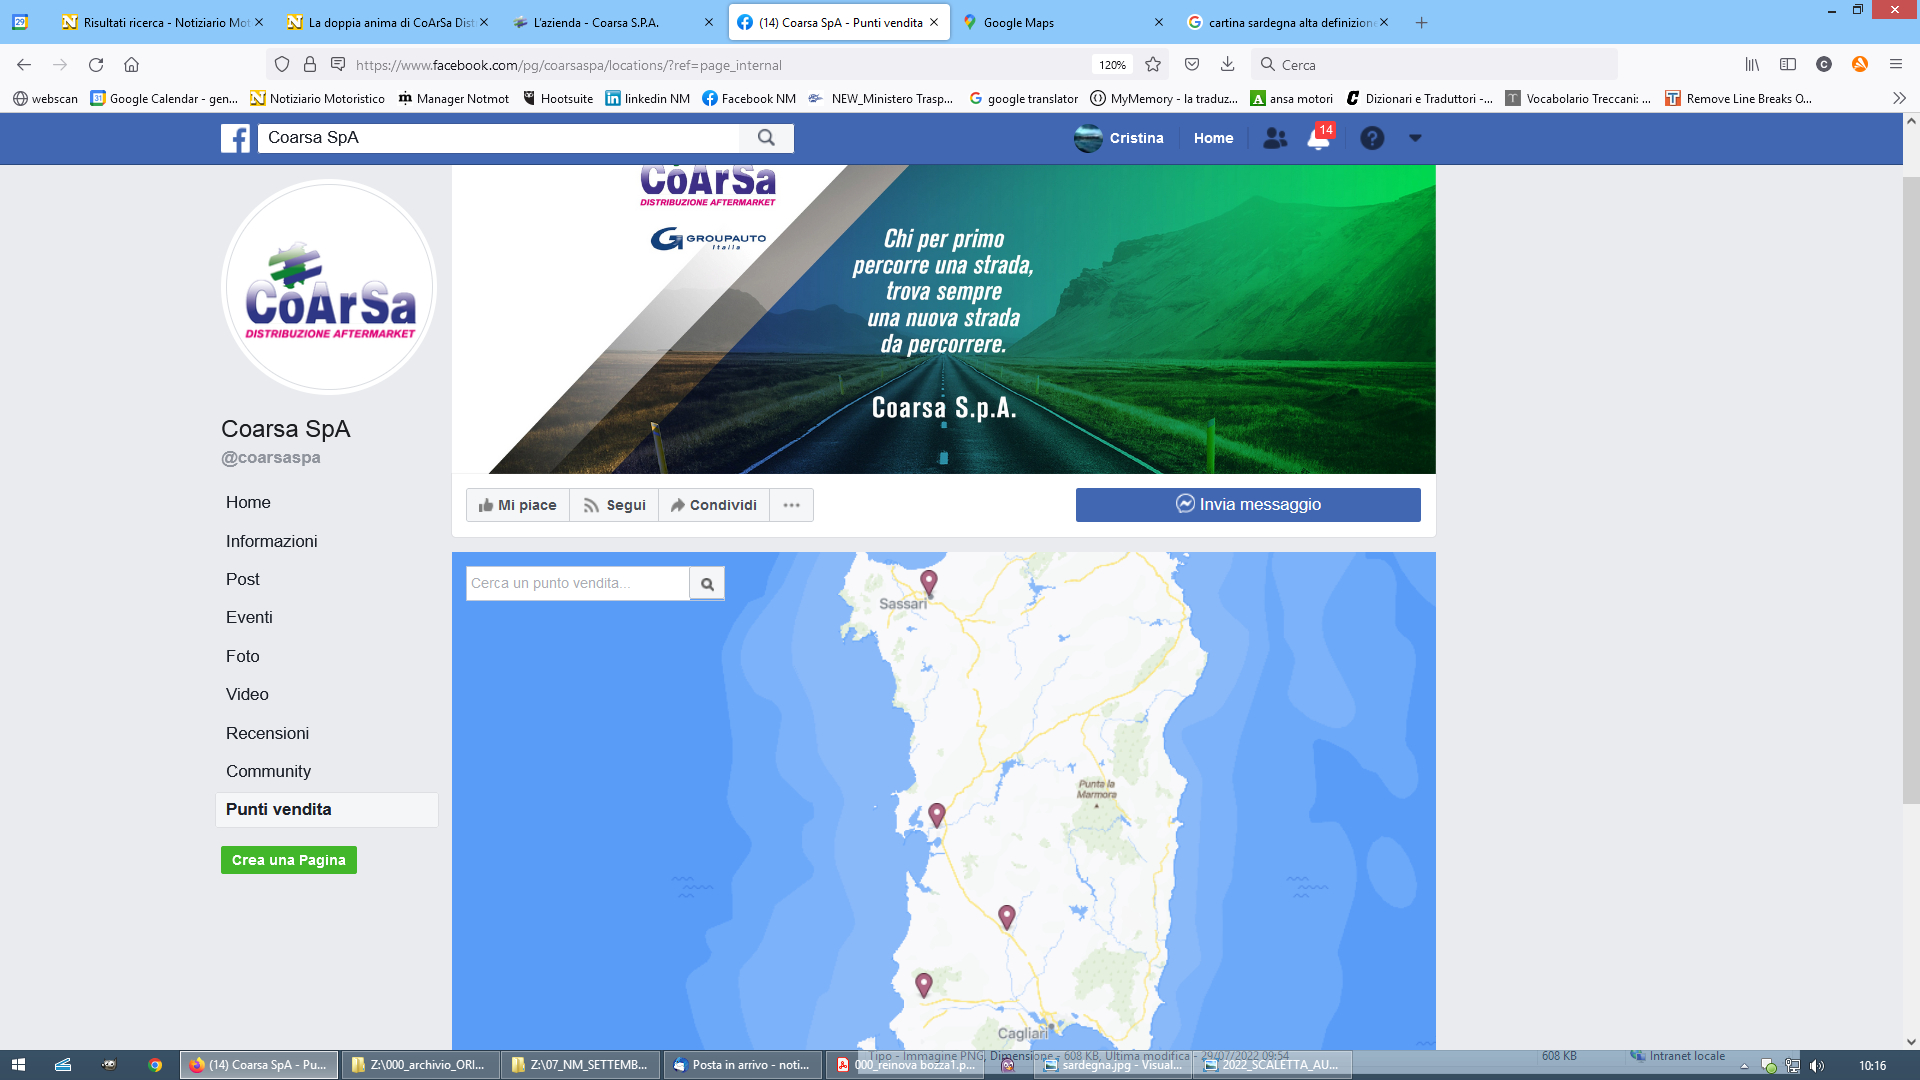Screen dimensions: 1920x1080
Task: Open the Firefox downloads arrow icon
Action: tap(1227, 65)
